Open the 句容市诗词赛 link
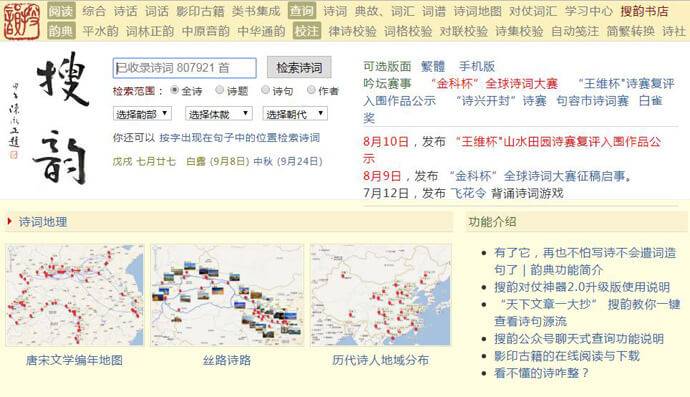The height and width of the screenshot is (397, 690). click(x=592, y=101)
